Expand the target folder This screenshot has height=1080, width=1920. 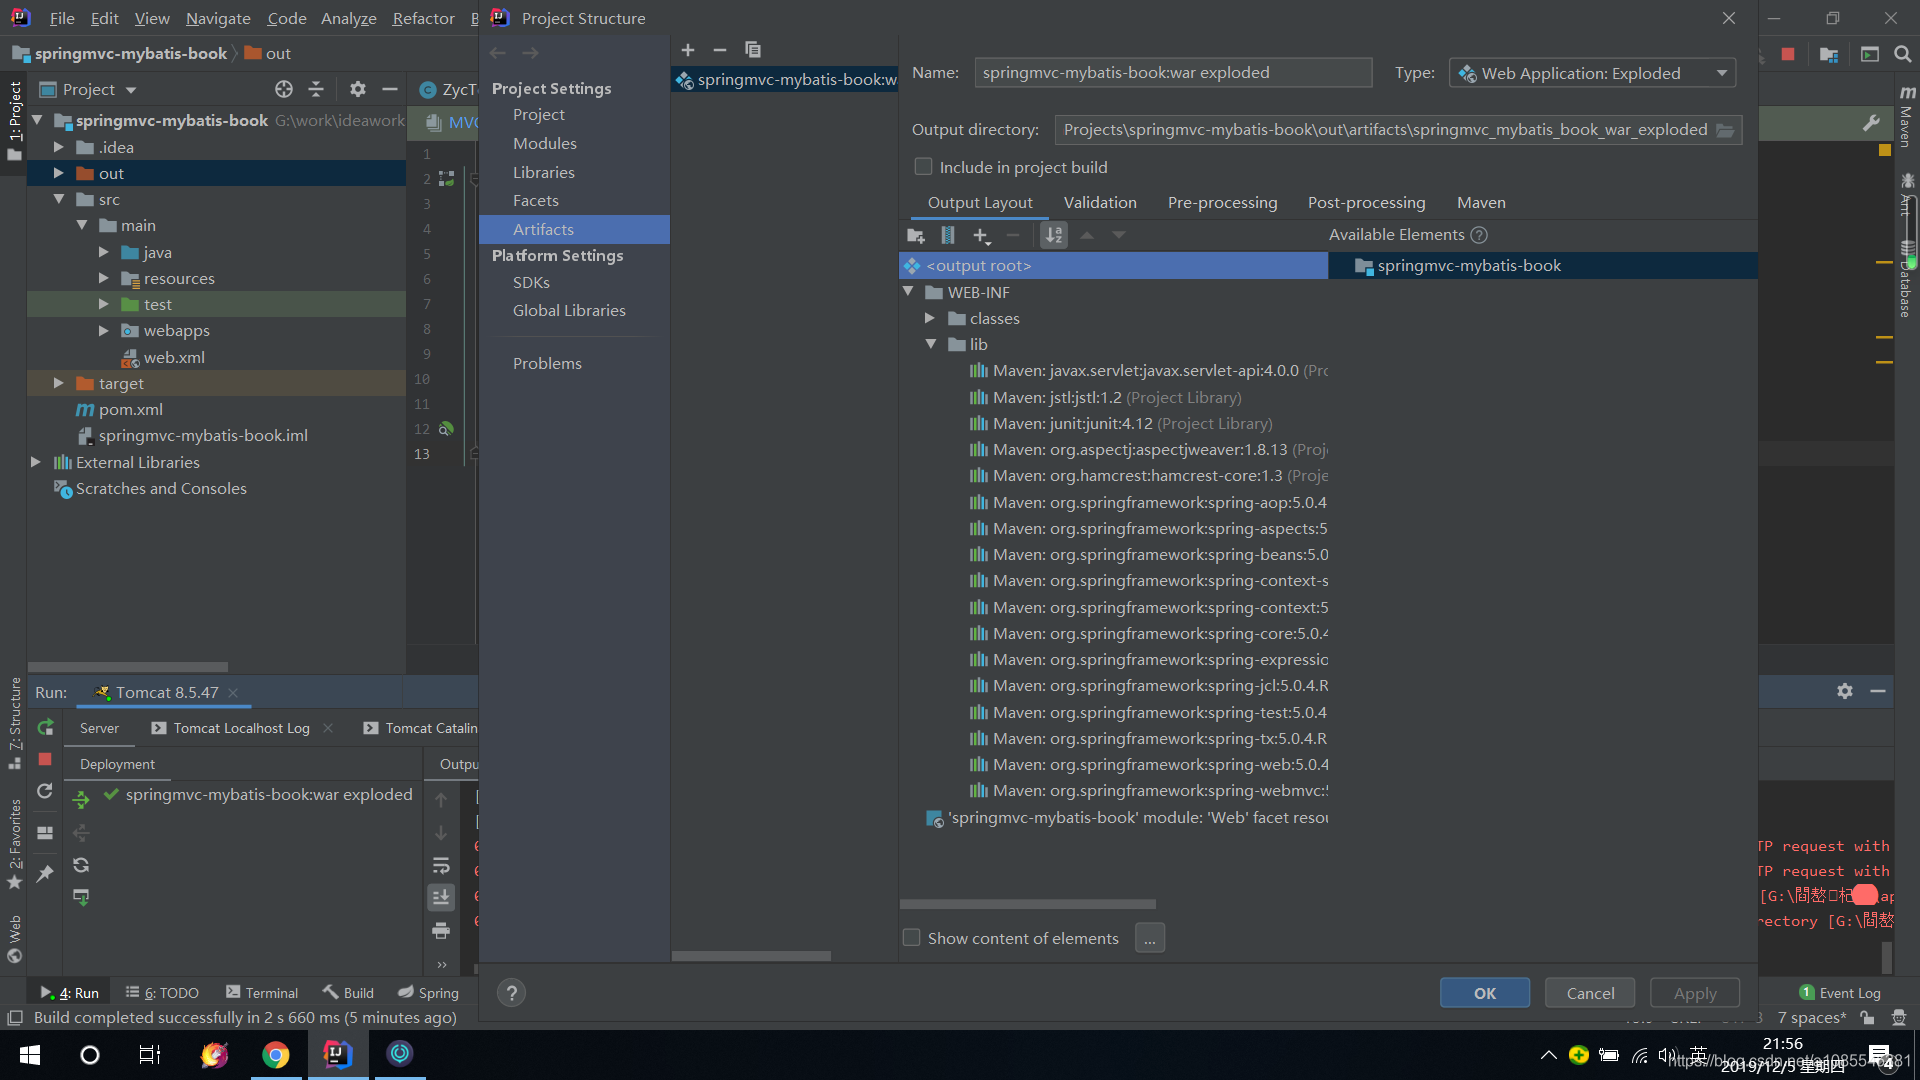coord(59,383)
